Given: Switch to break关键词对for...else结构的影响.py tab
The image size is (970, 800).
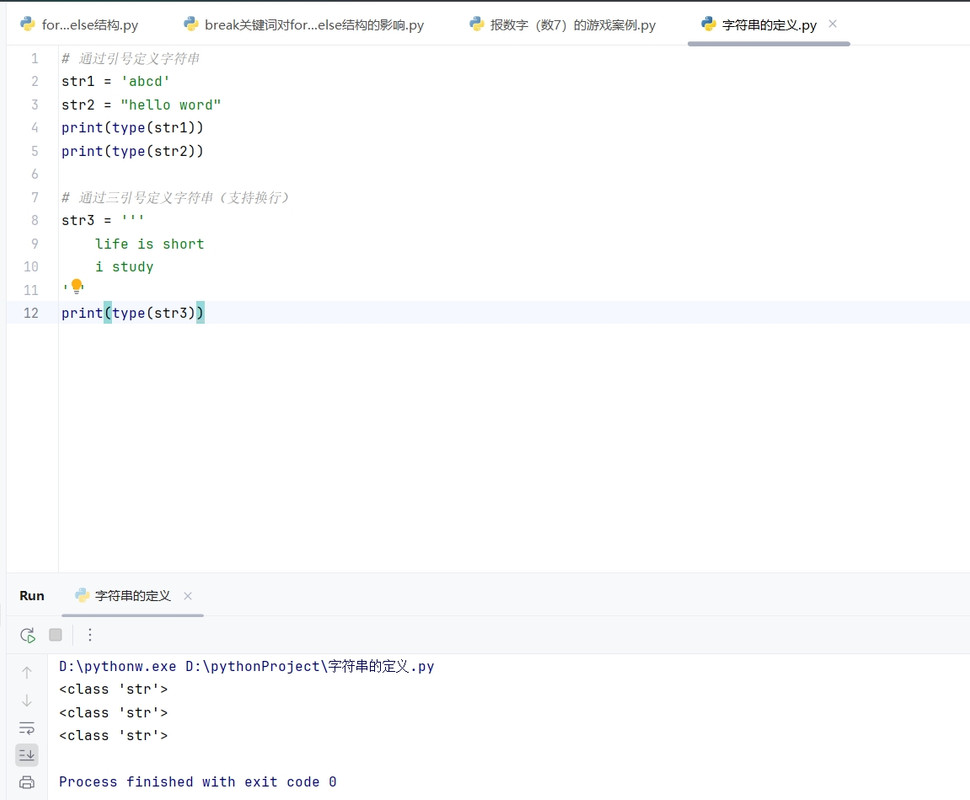Looking at the screenshot, I should pos(304,25).
